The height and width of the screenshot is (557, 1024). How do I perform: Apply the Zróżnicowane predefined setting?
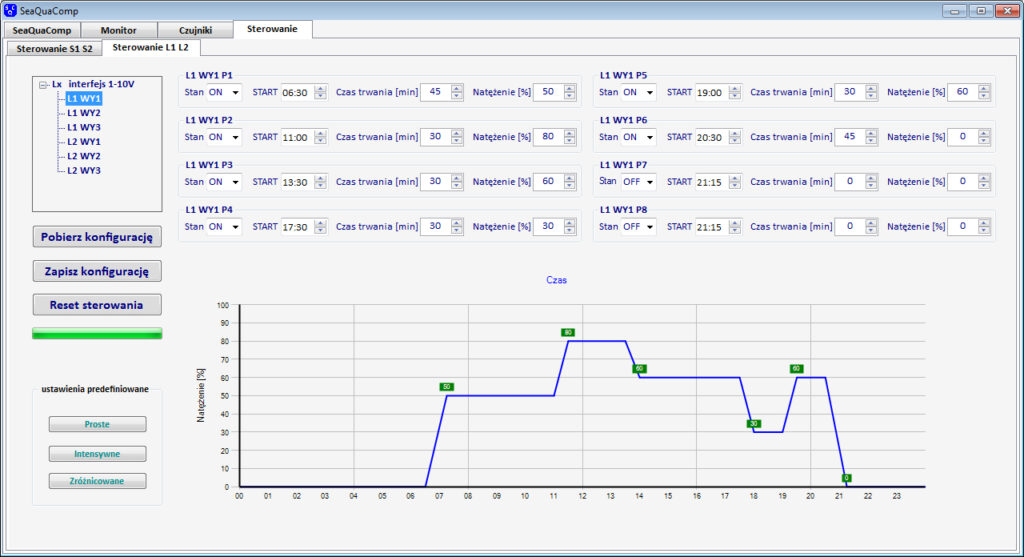(97, 481)
